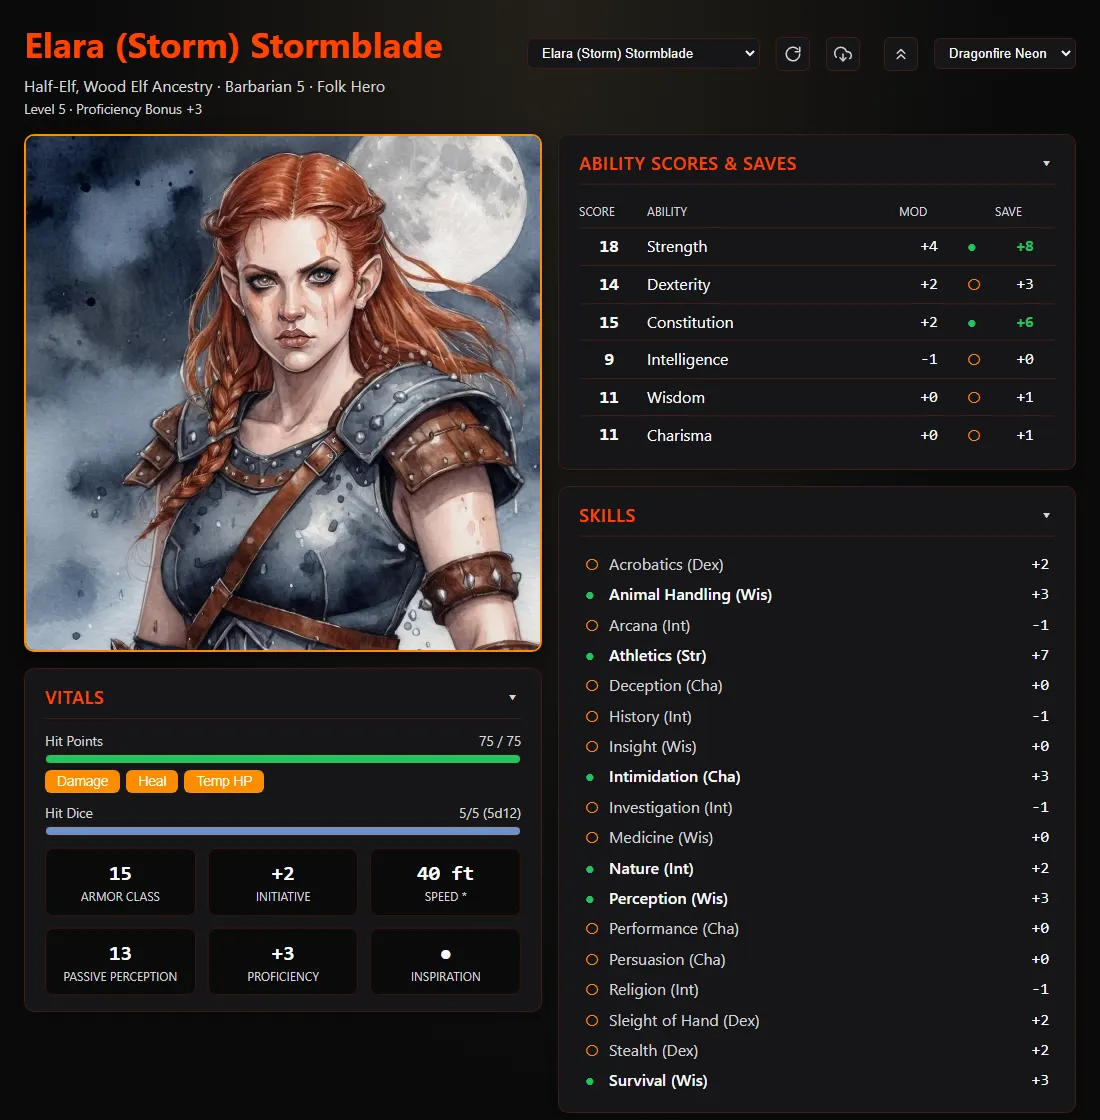This screenshot has width=1100, height=1120.
Task: Click the Strength score 18
Action: point(609,246)
